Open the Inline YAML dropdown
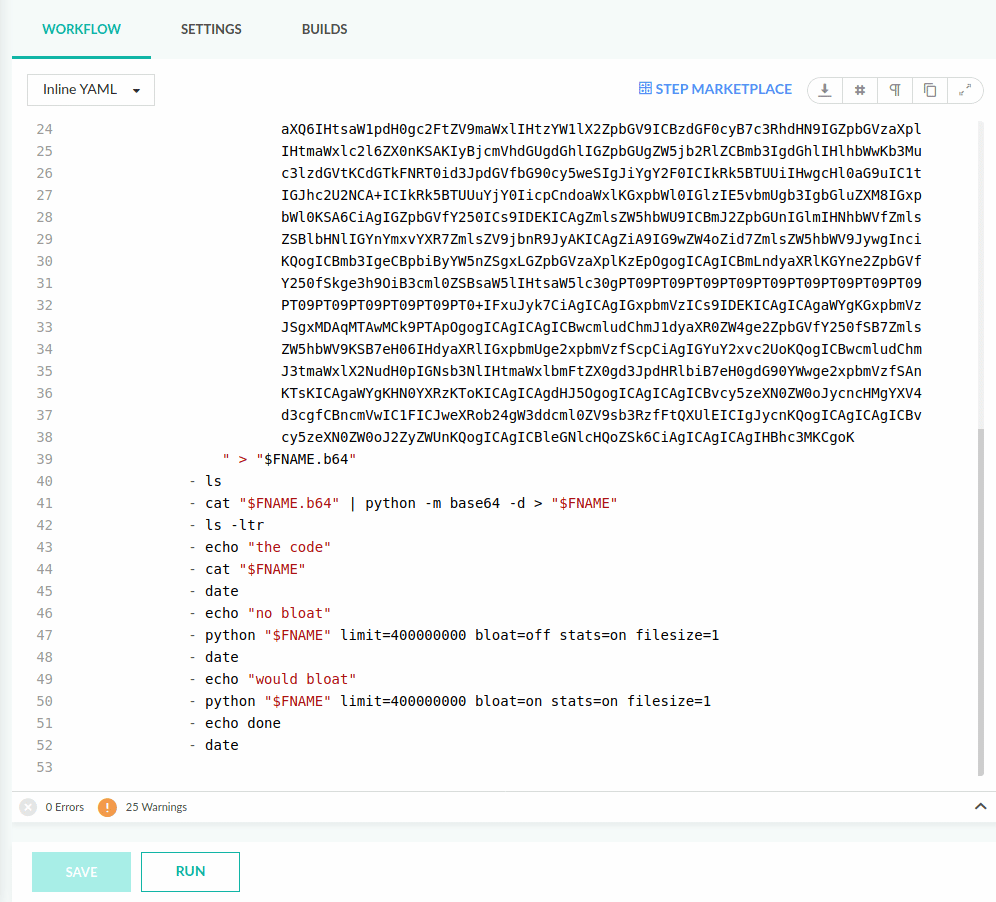This screenshot has height=902, width=996. (x=91, y=90)
